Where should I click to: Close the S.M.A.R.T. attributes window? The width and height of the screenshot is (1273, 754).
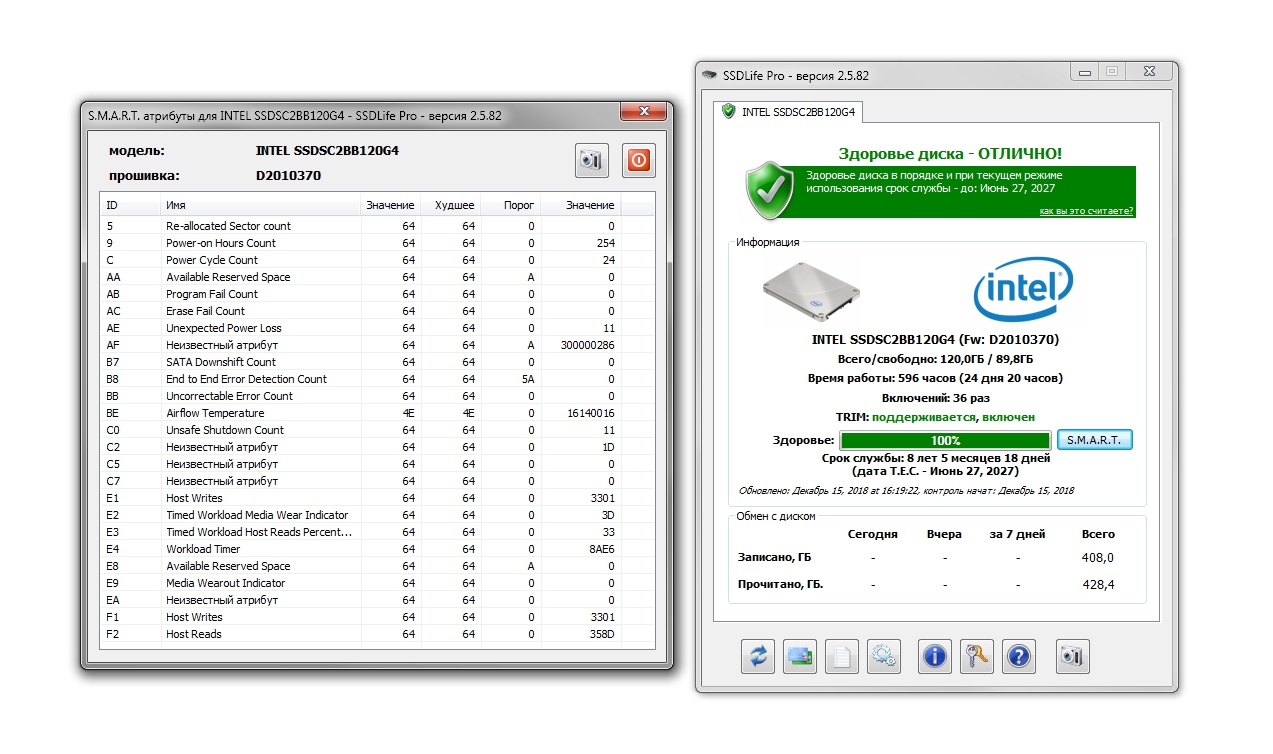pos(643,111)
